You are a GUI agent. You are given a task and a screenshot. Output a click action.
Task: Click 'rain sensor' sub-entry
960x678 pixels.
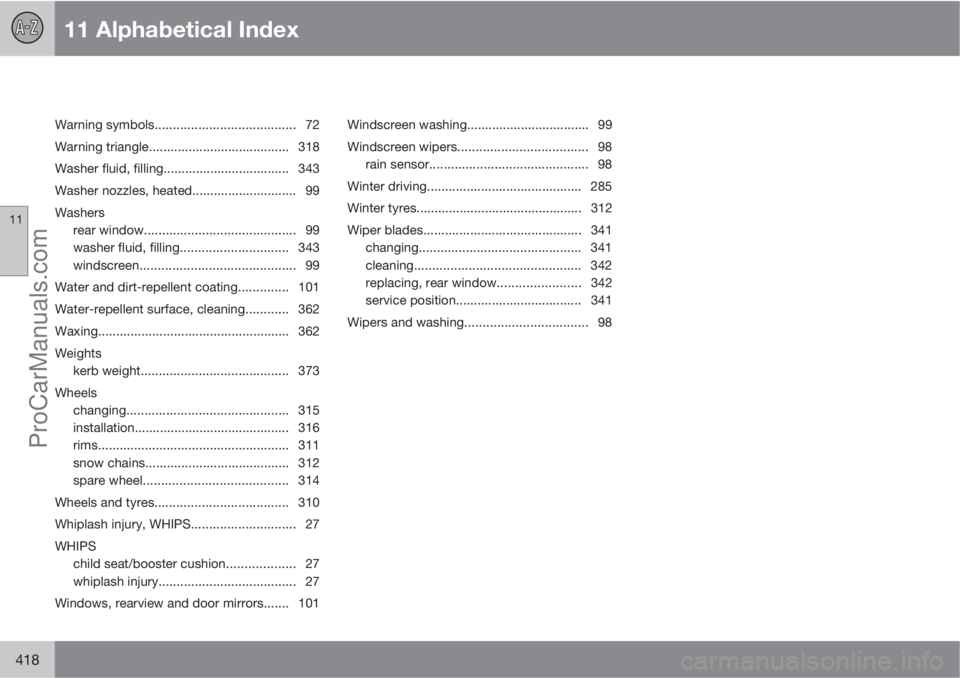489,164
